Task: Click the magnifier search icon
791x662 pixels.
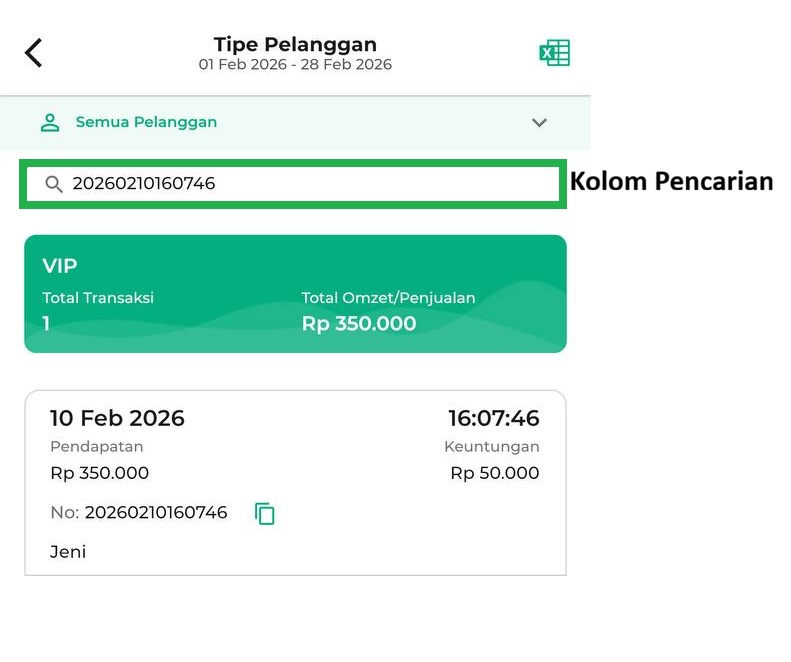Action: (54, 184)
